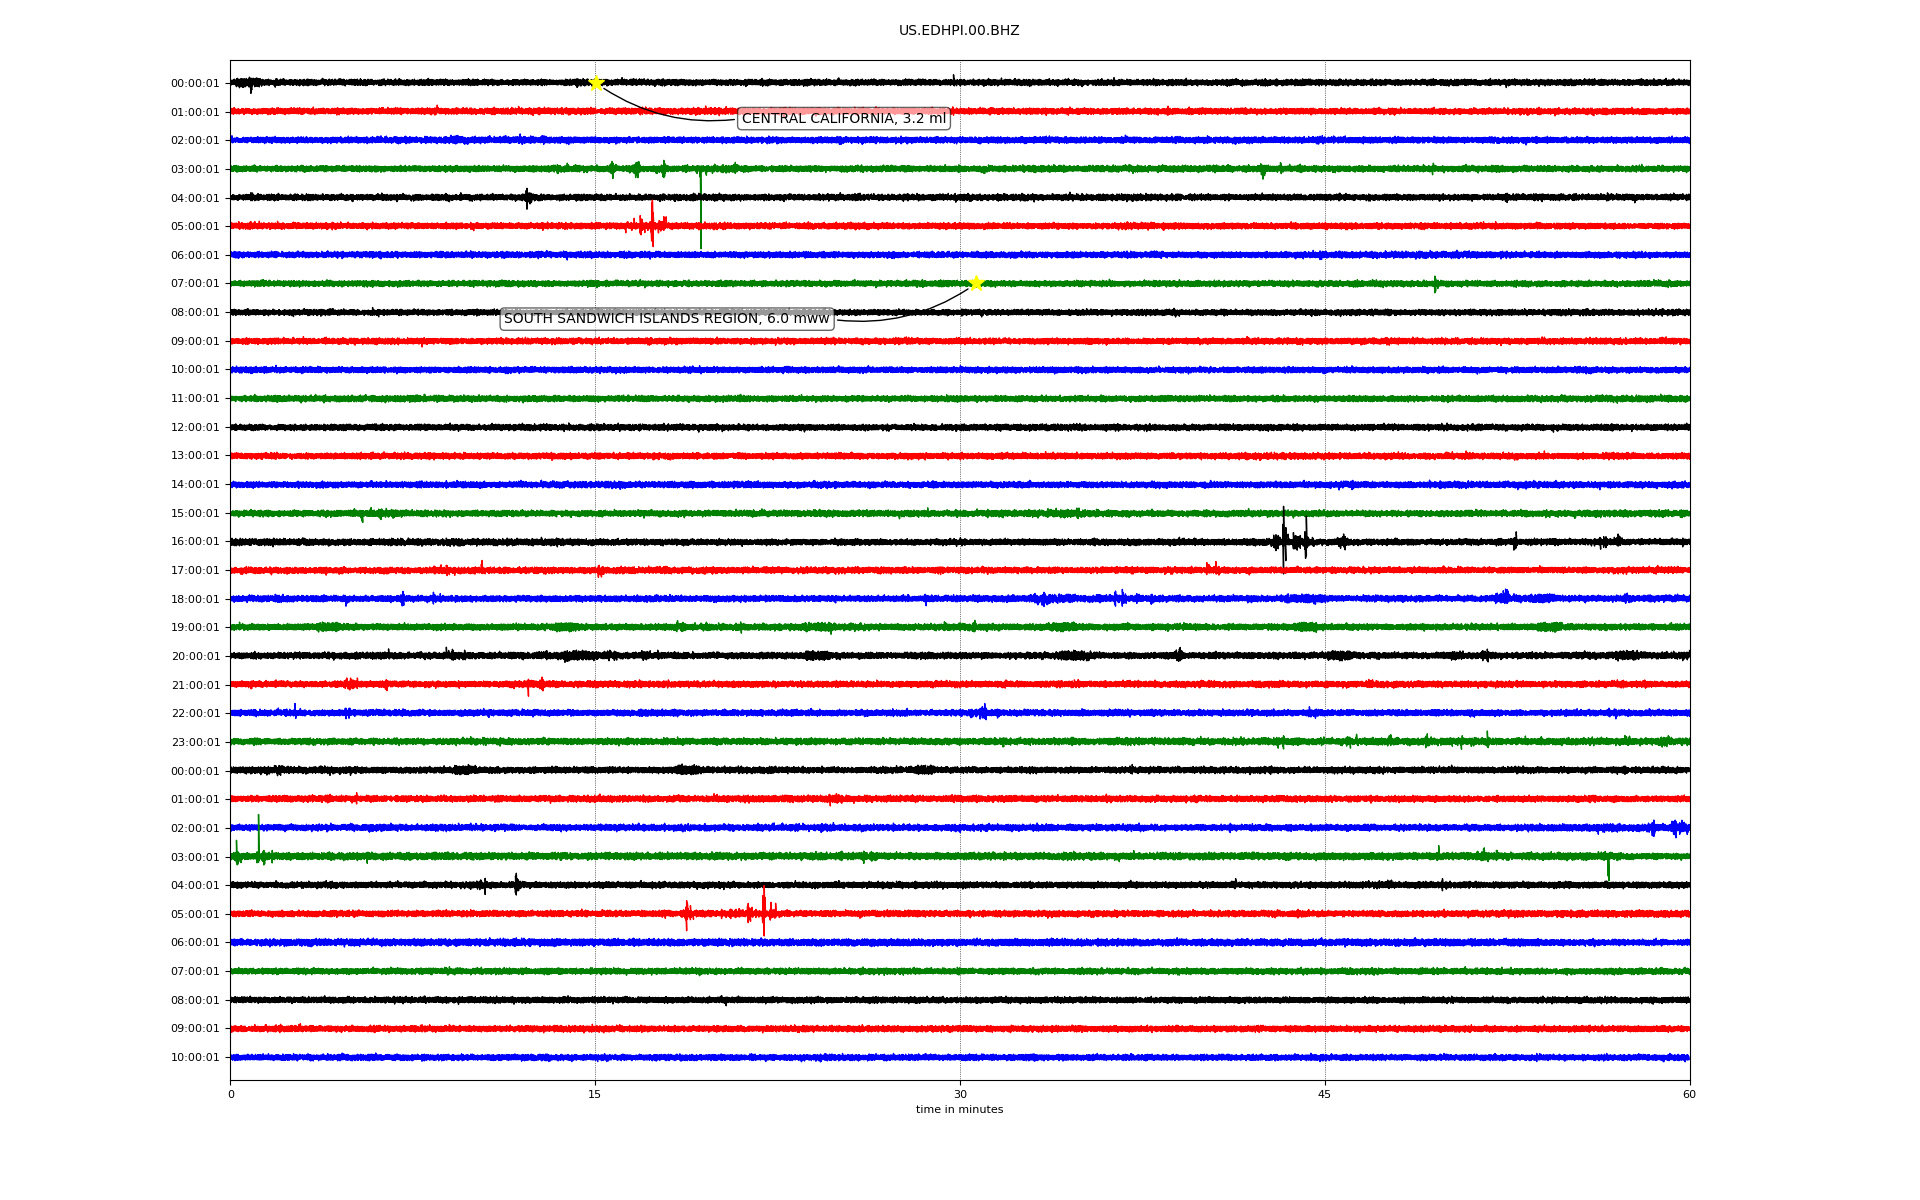Image resolution: width=1920 pixels, height=1200 pixels.
Task: Click the 45 tick on time axis
Action: tap(1325, 1094)
